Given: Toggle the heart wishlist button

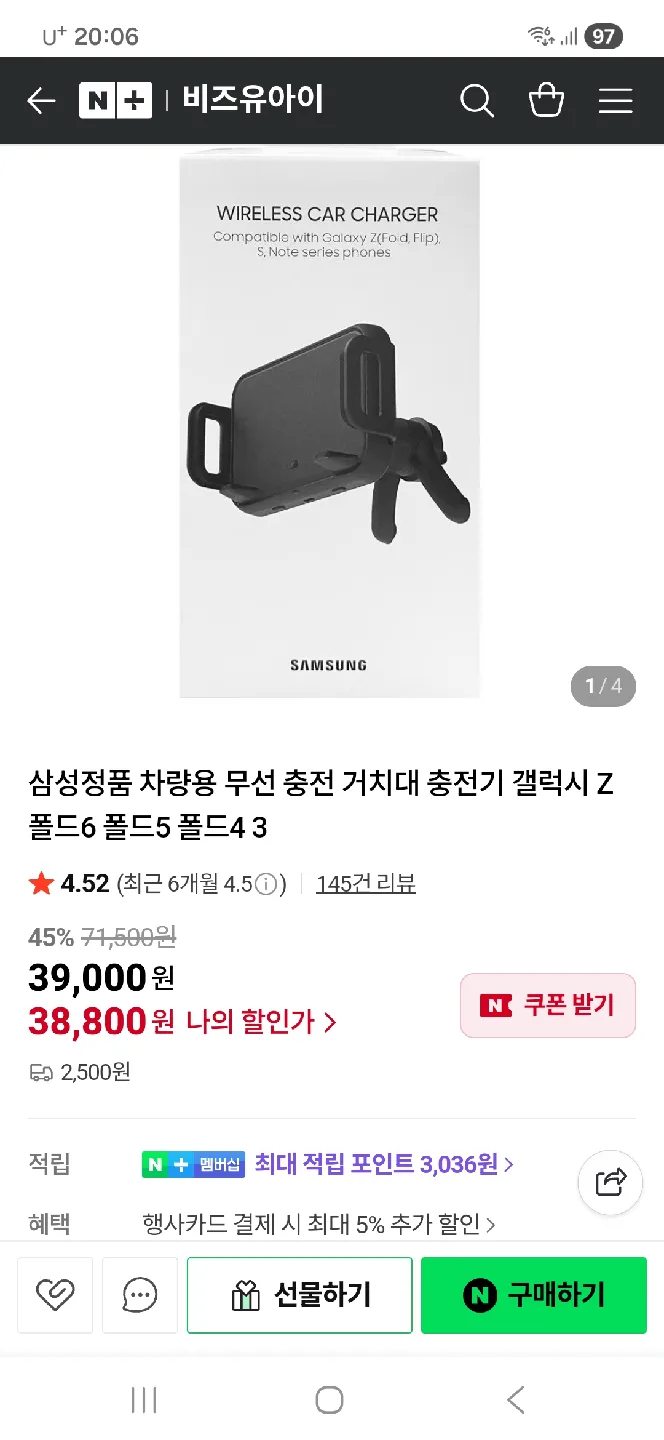Looking at the screenshot, I should coord(55,1295).
